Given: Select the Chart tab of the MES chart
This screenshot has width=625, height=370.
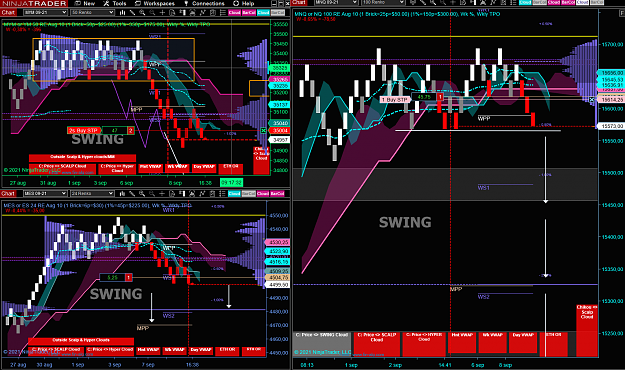Looking at the screenshot, I should coord(8,193).
